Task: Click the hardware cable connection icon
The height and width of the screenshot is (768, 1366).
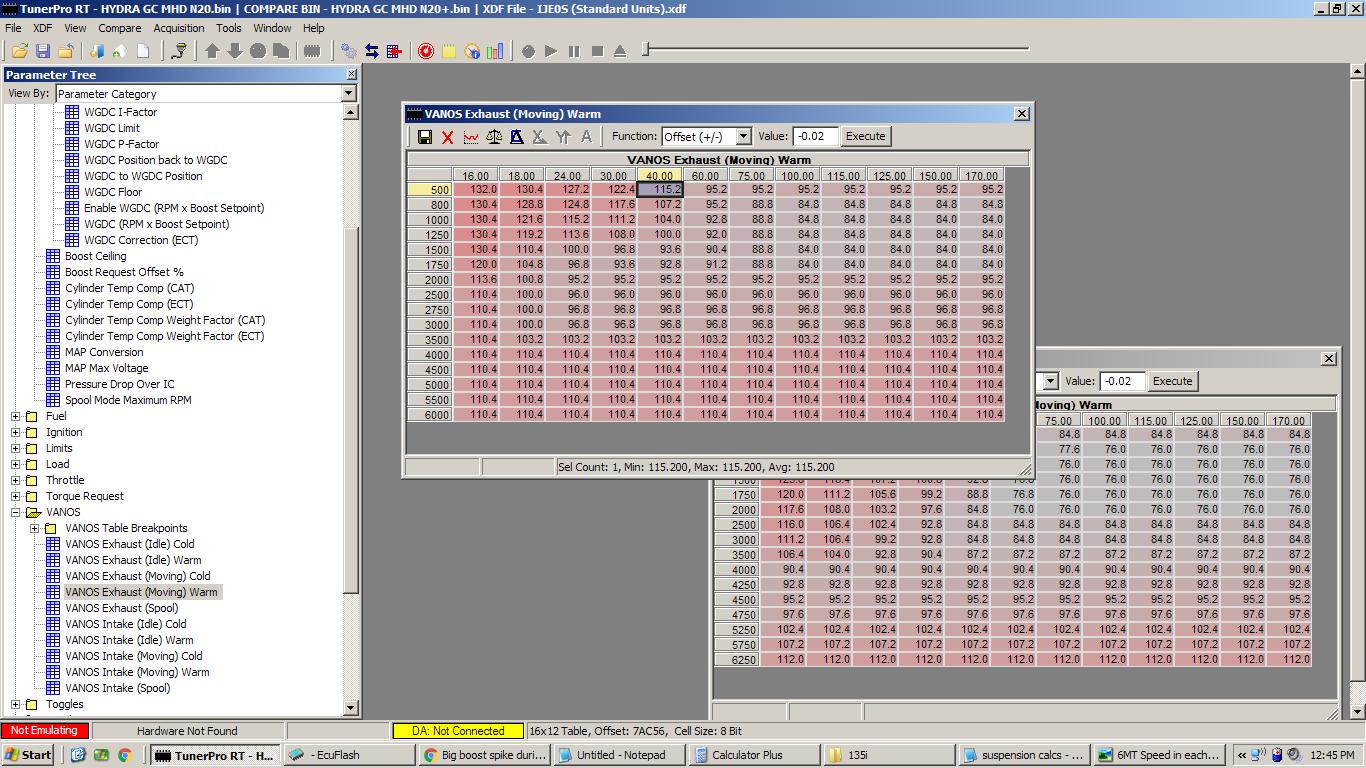Action: [x=180, y=51]
